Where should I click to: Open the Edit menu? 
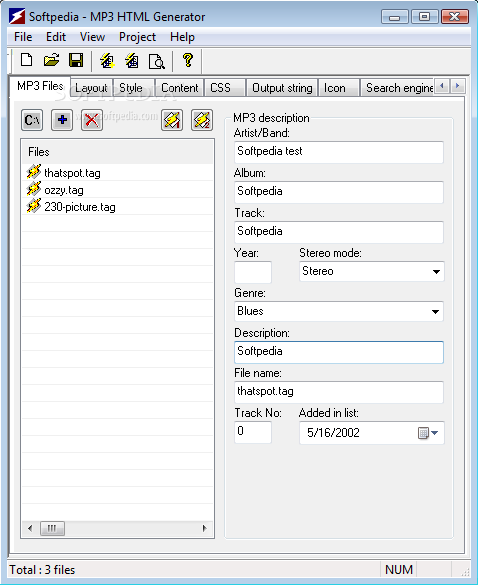tap(56, 37)
